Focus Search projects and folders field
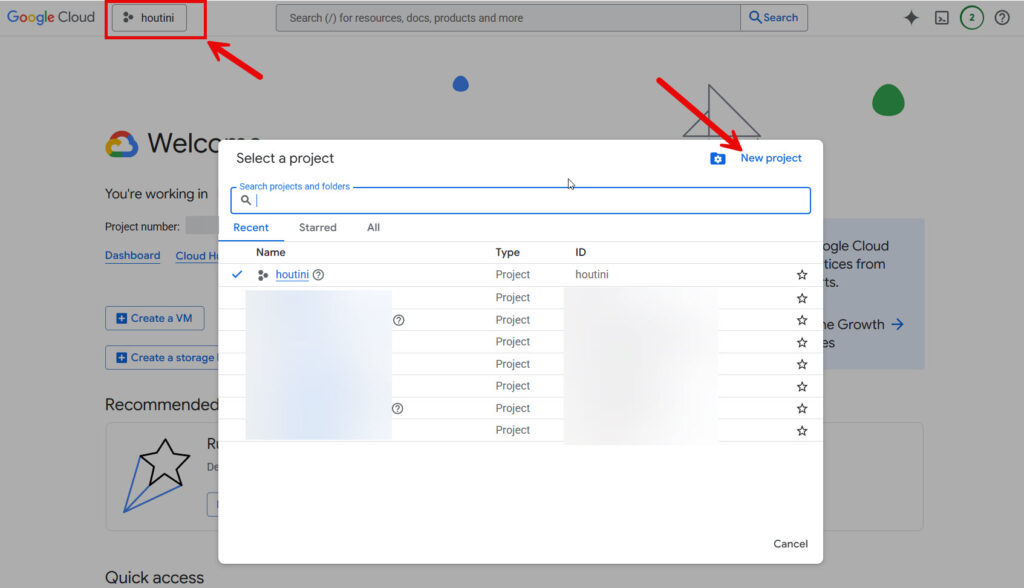 pos(520,201)
